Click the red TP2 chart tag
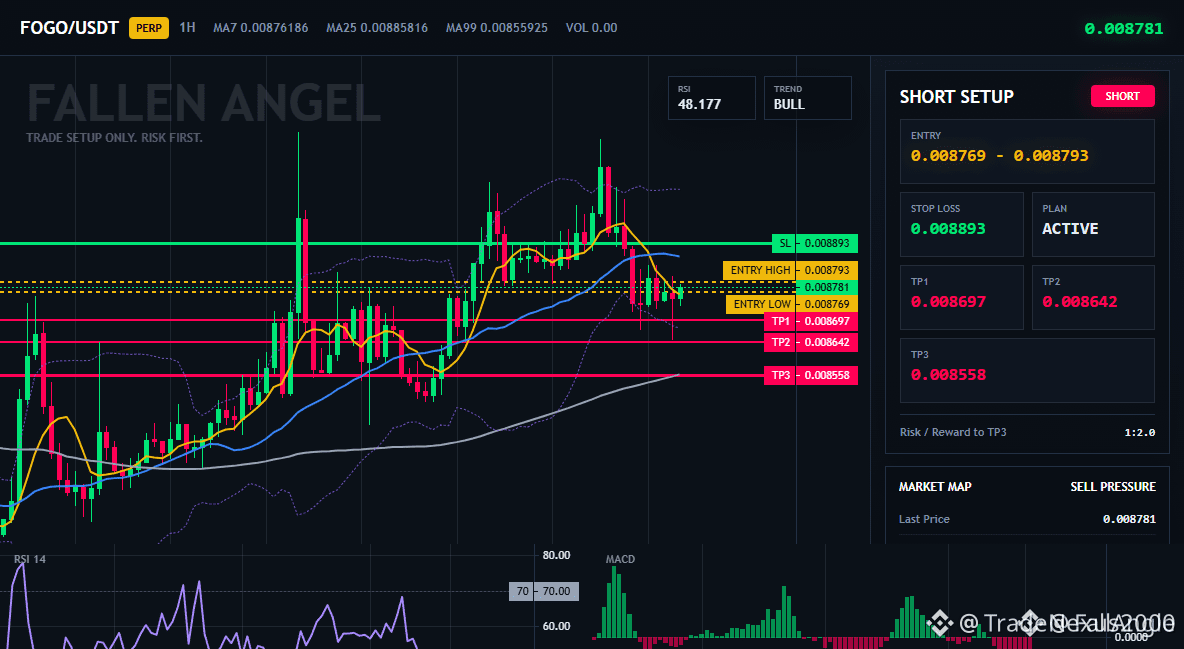This screenshot has height=649, width=1184. (x=811, y=342)
